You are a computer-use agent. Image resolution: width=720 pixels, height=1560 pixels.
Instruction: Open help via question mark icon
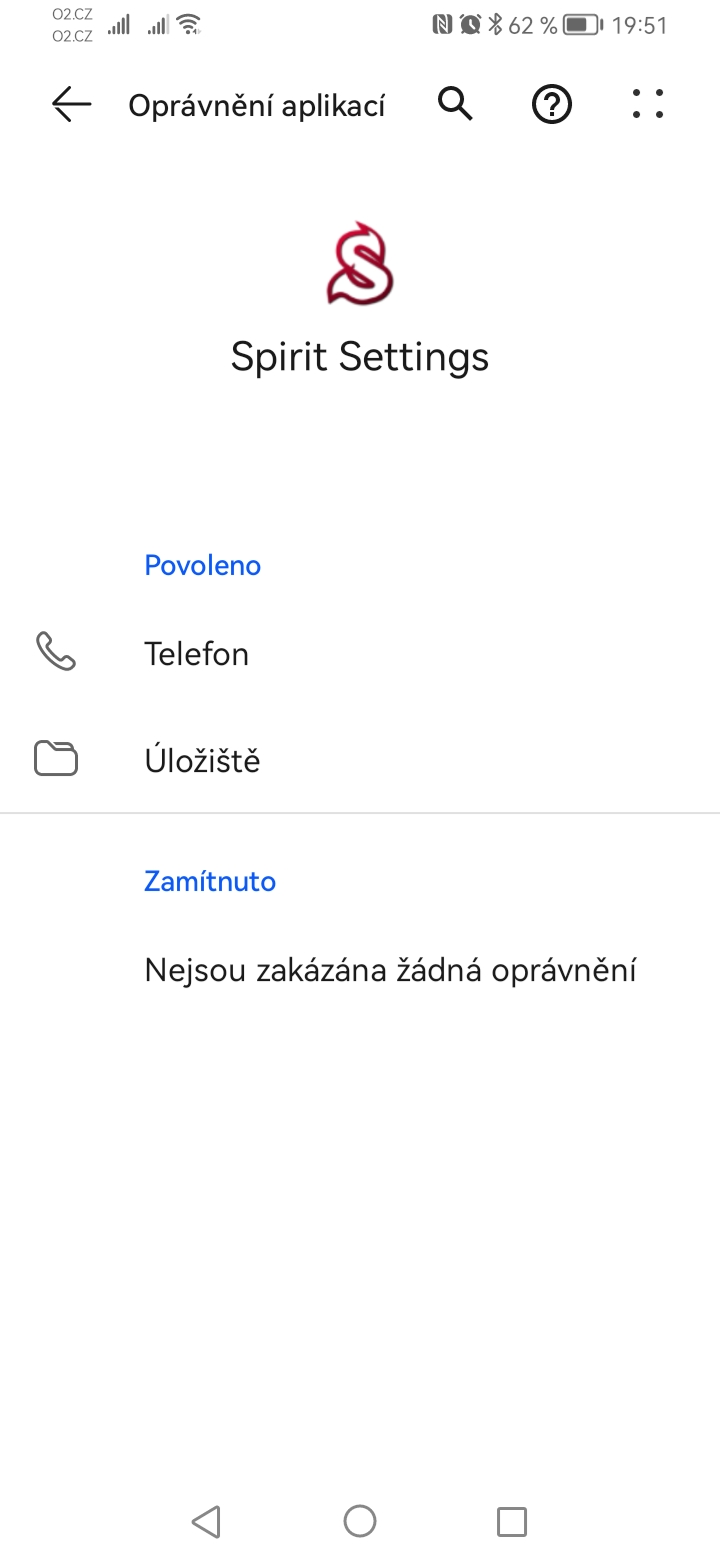pyautogui.click(x=551, y=104)
